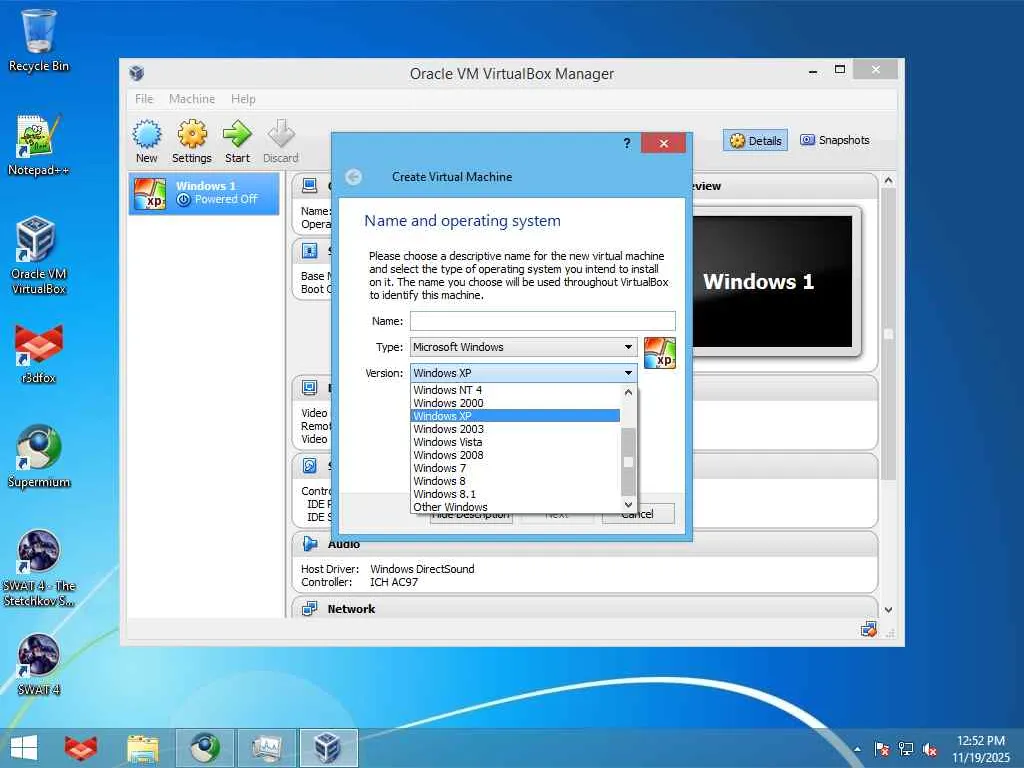Click the network activity icon in the VirtualBox status bar
Screen dimensions: 1024x768
(x=869, y=630)
